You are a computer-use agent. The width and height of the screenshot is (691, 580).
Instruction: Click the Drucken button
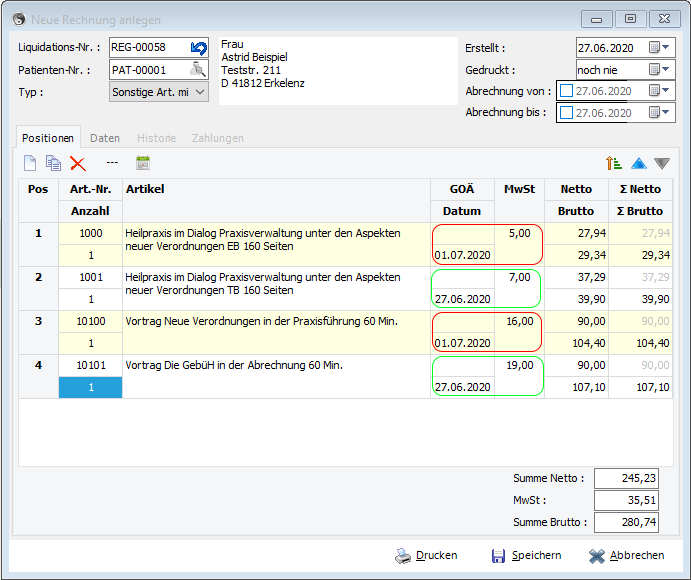[426, 555]
